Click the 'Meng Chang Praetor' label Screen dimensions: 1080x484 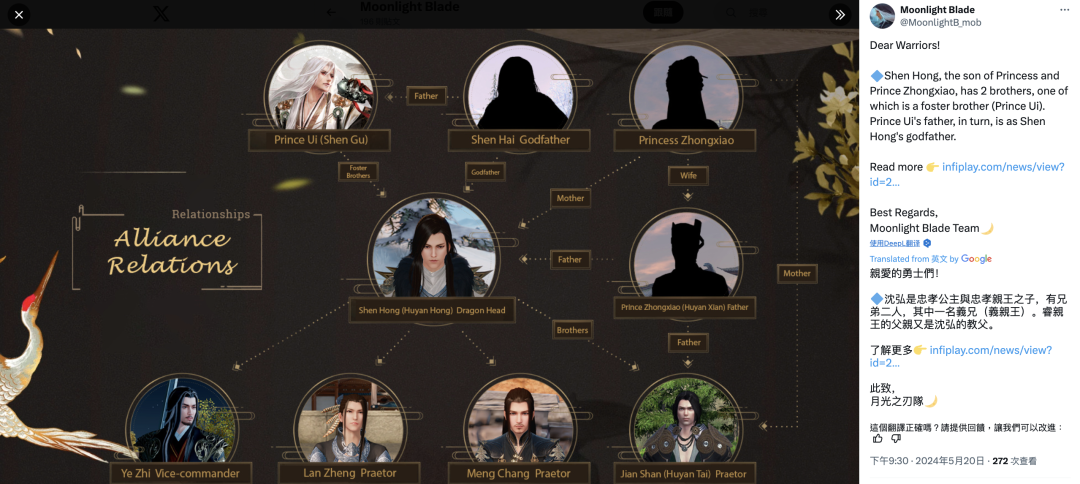(x=519, y=473)
